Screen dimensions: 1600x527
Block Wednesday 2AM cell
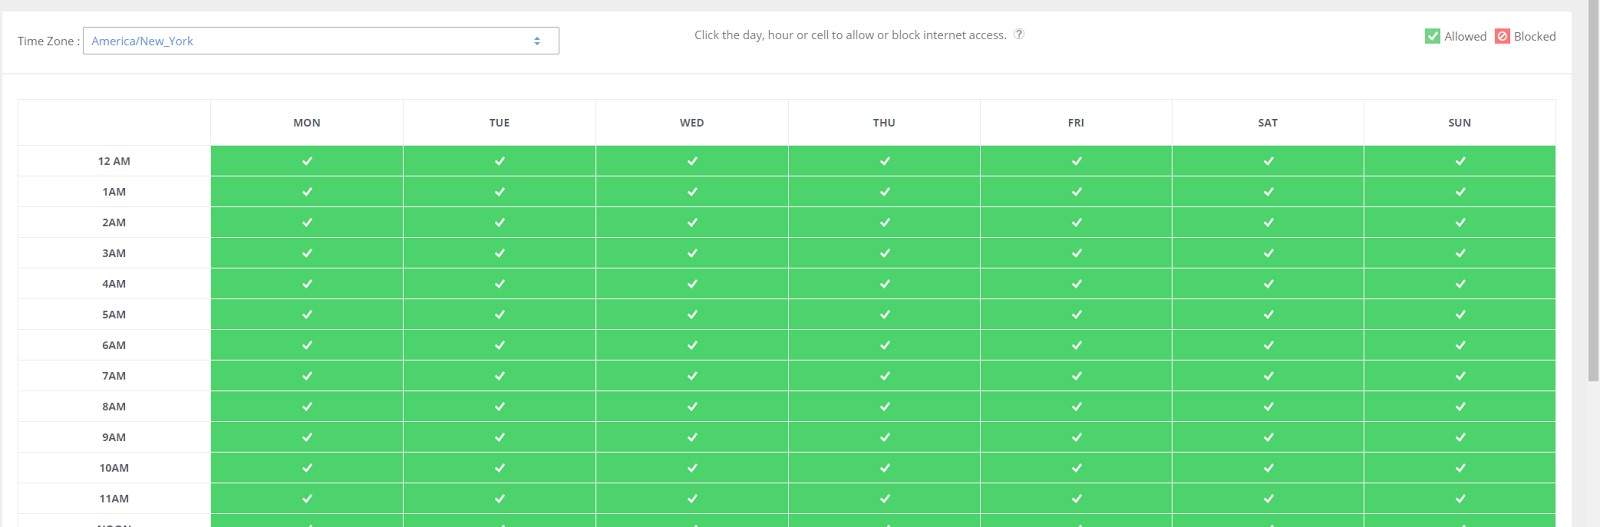click(x=692, y=223)
